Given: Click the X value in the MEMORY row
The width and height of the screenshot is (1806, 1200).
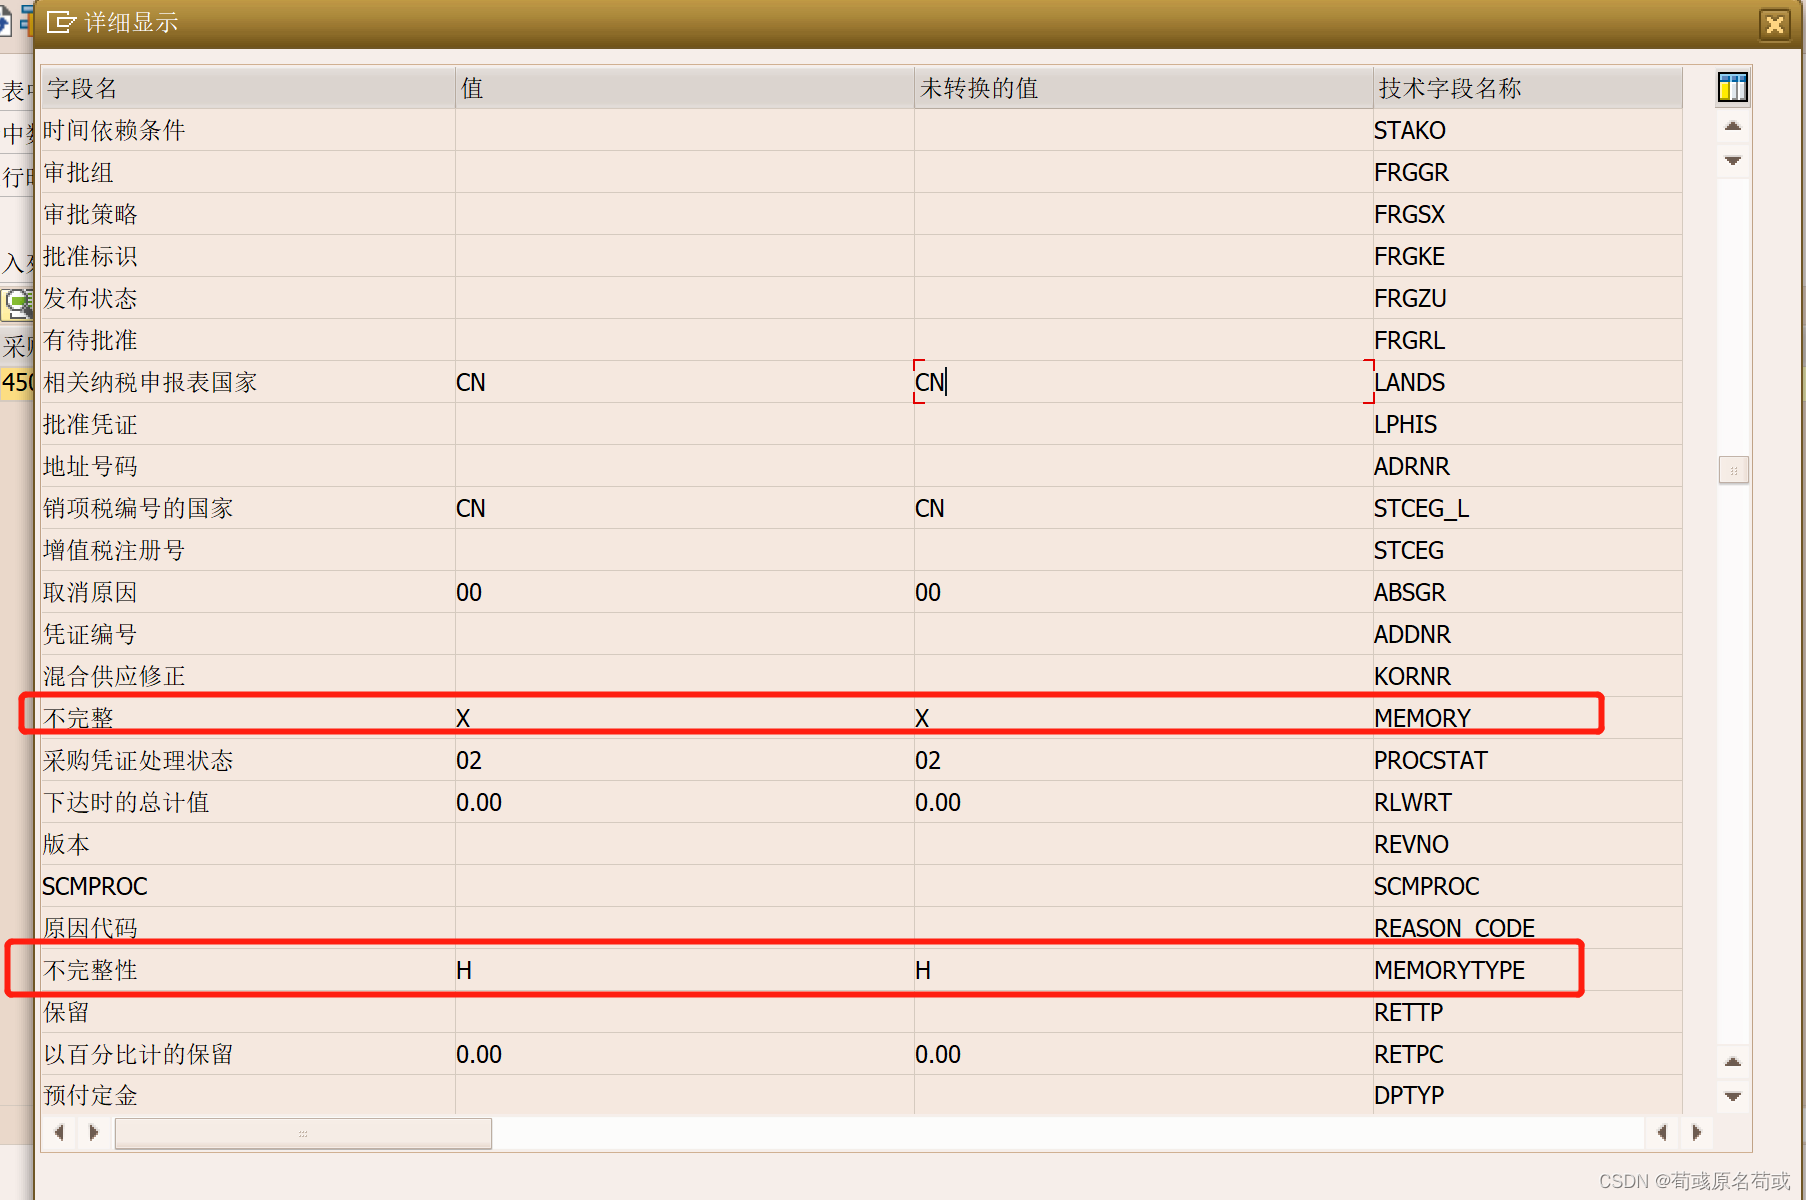Looking at the screenshot, I should (x=463, y=718).
